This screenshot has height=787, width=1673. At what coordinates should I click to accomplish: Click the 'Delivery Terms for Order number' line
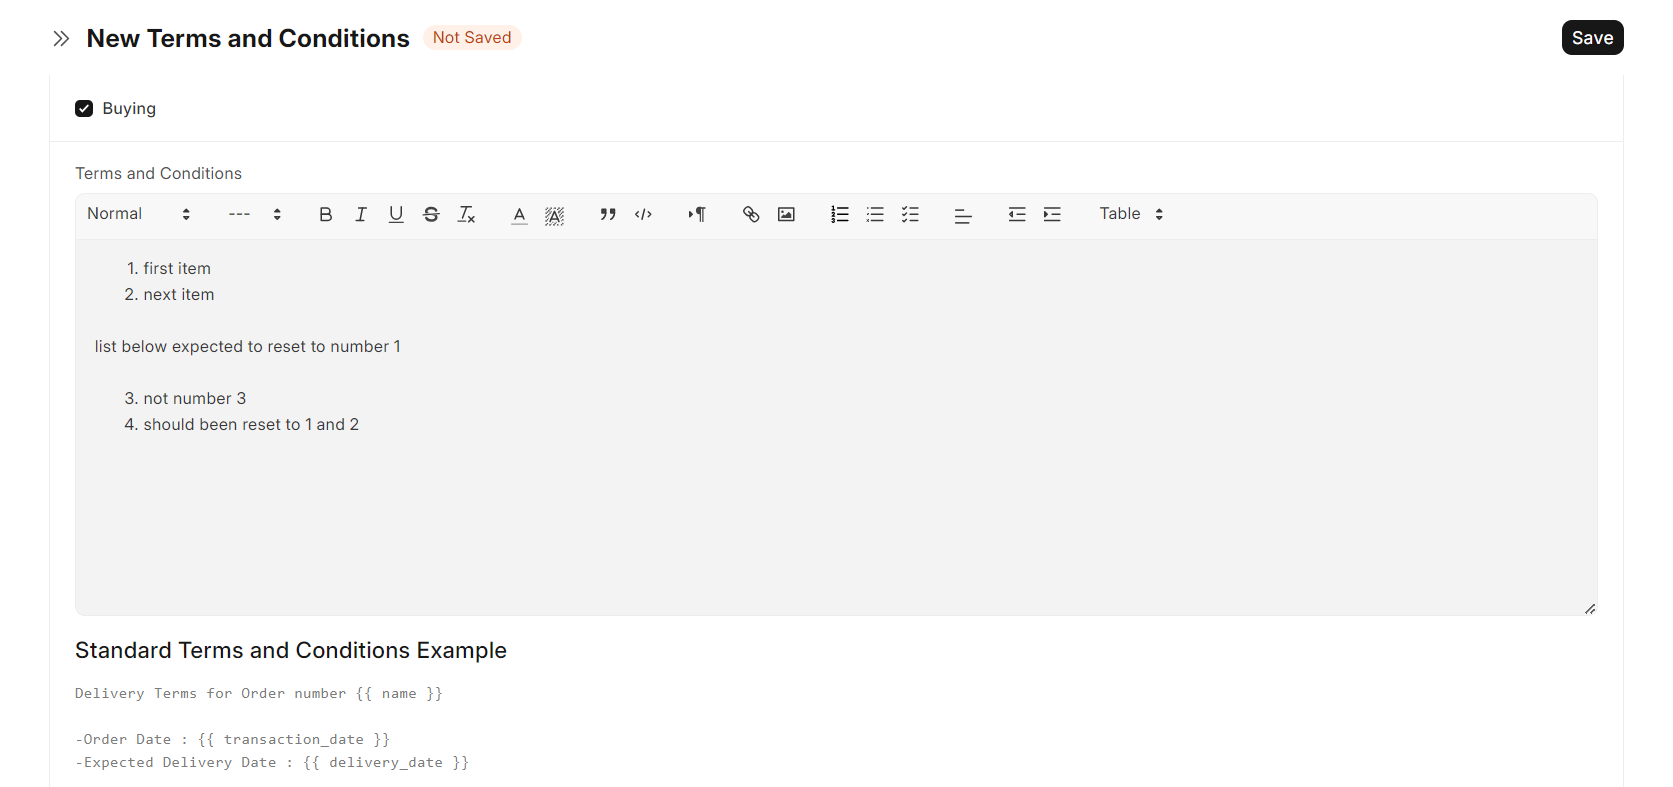259,693
